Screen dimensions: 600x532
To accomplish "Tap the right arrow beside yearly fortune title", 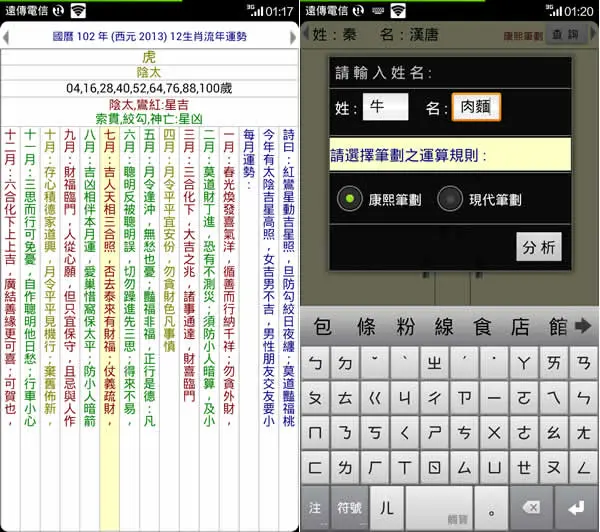I will (x=293, y=37).
